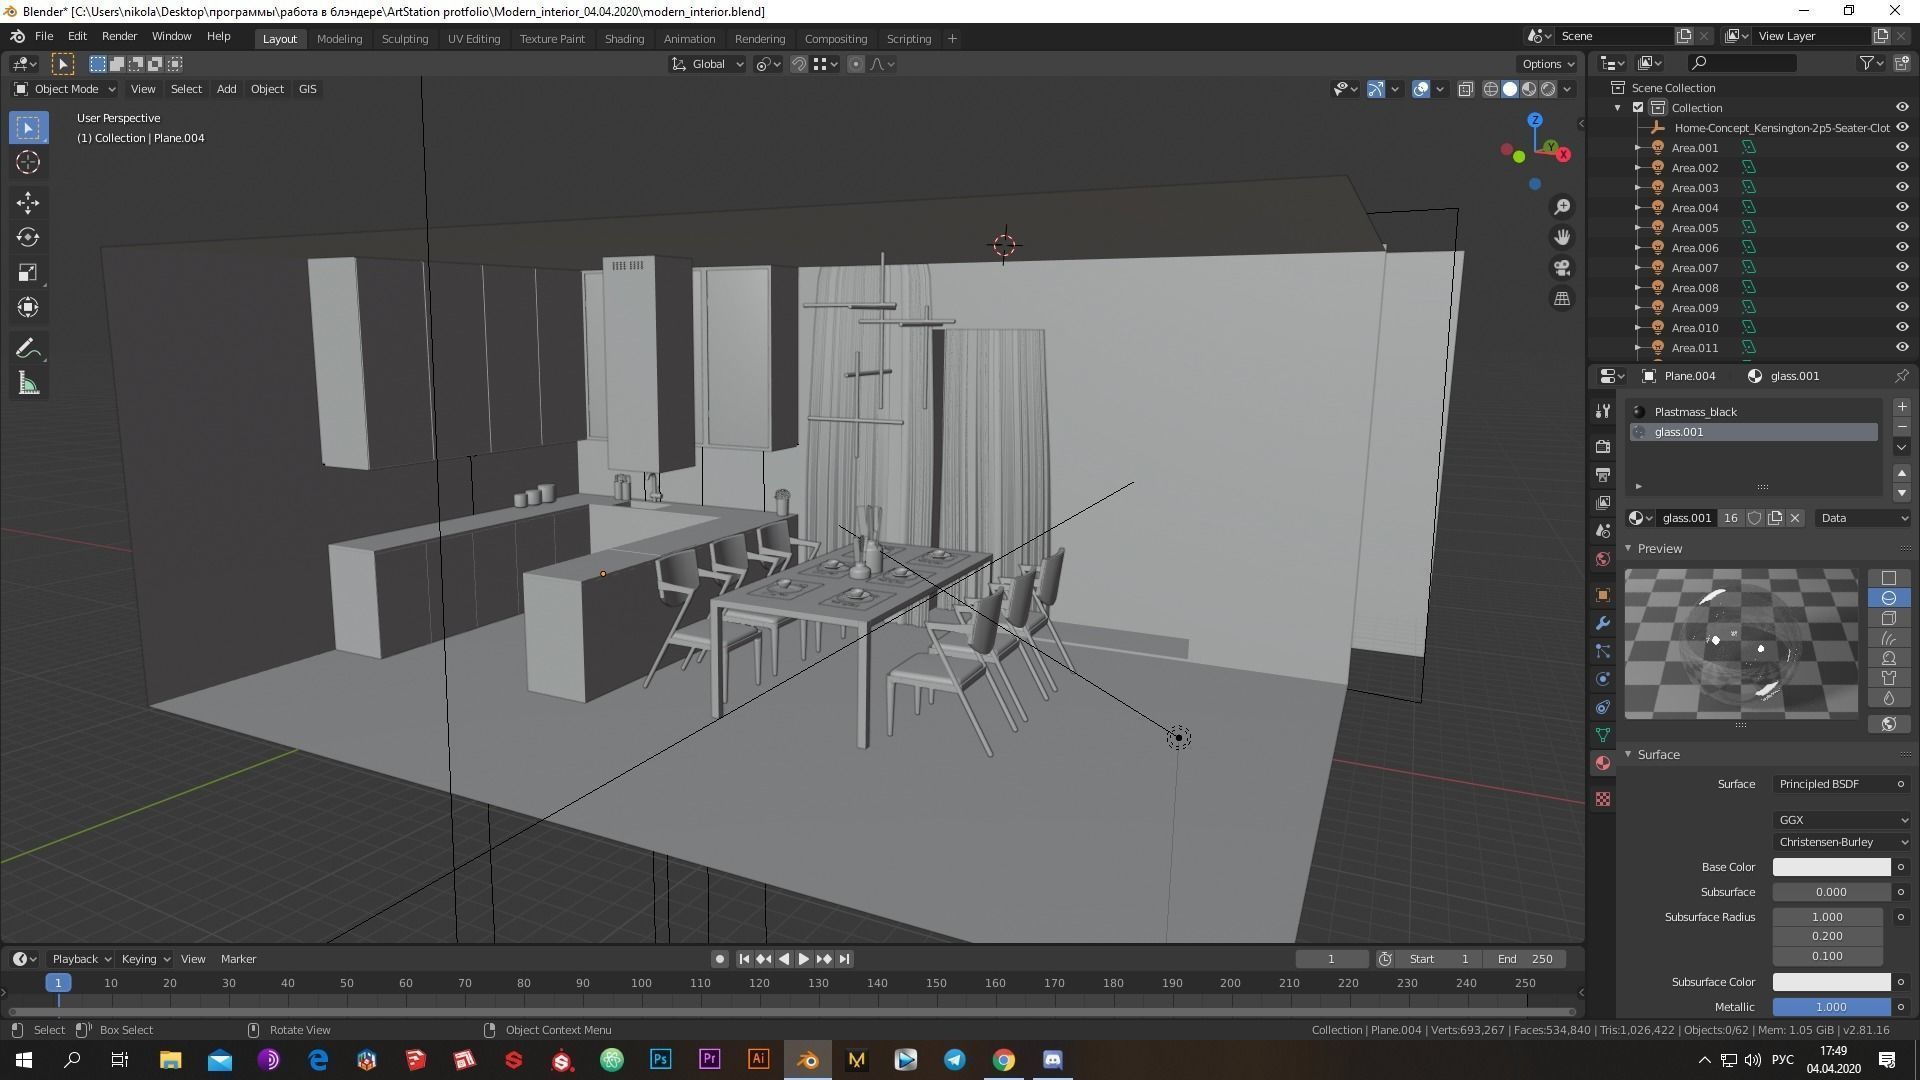Choose the Select Box tool
The height and width of the screenshot is (1080, 1920).
coord(28,128)
